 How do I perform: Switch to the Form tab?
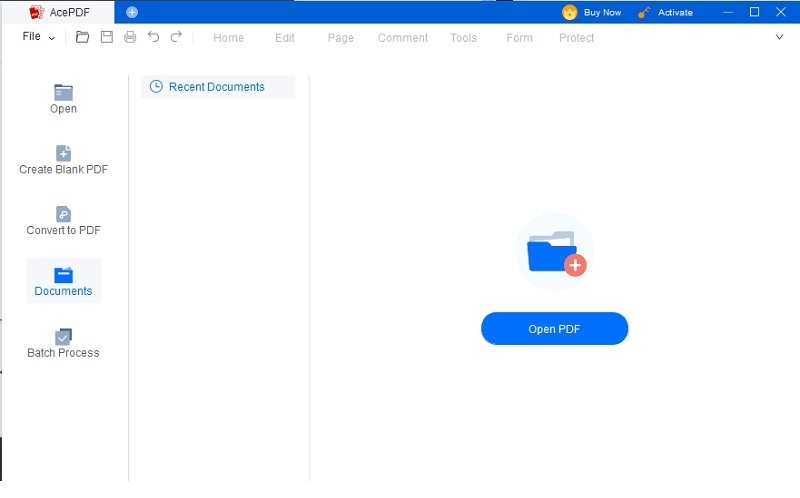coord(519,38)
